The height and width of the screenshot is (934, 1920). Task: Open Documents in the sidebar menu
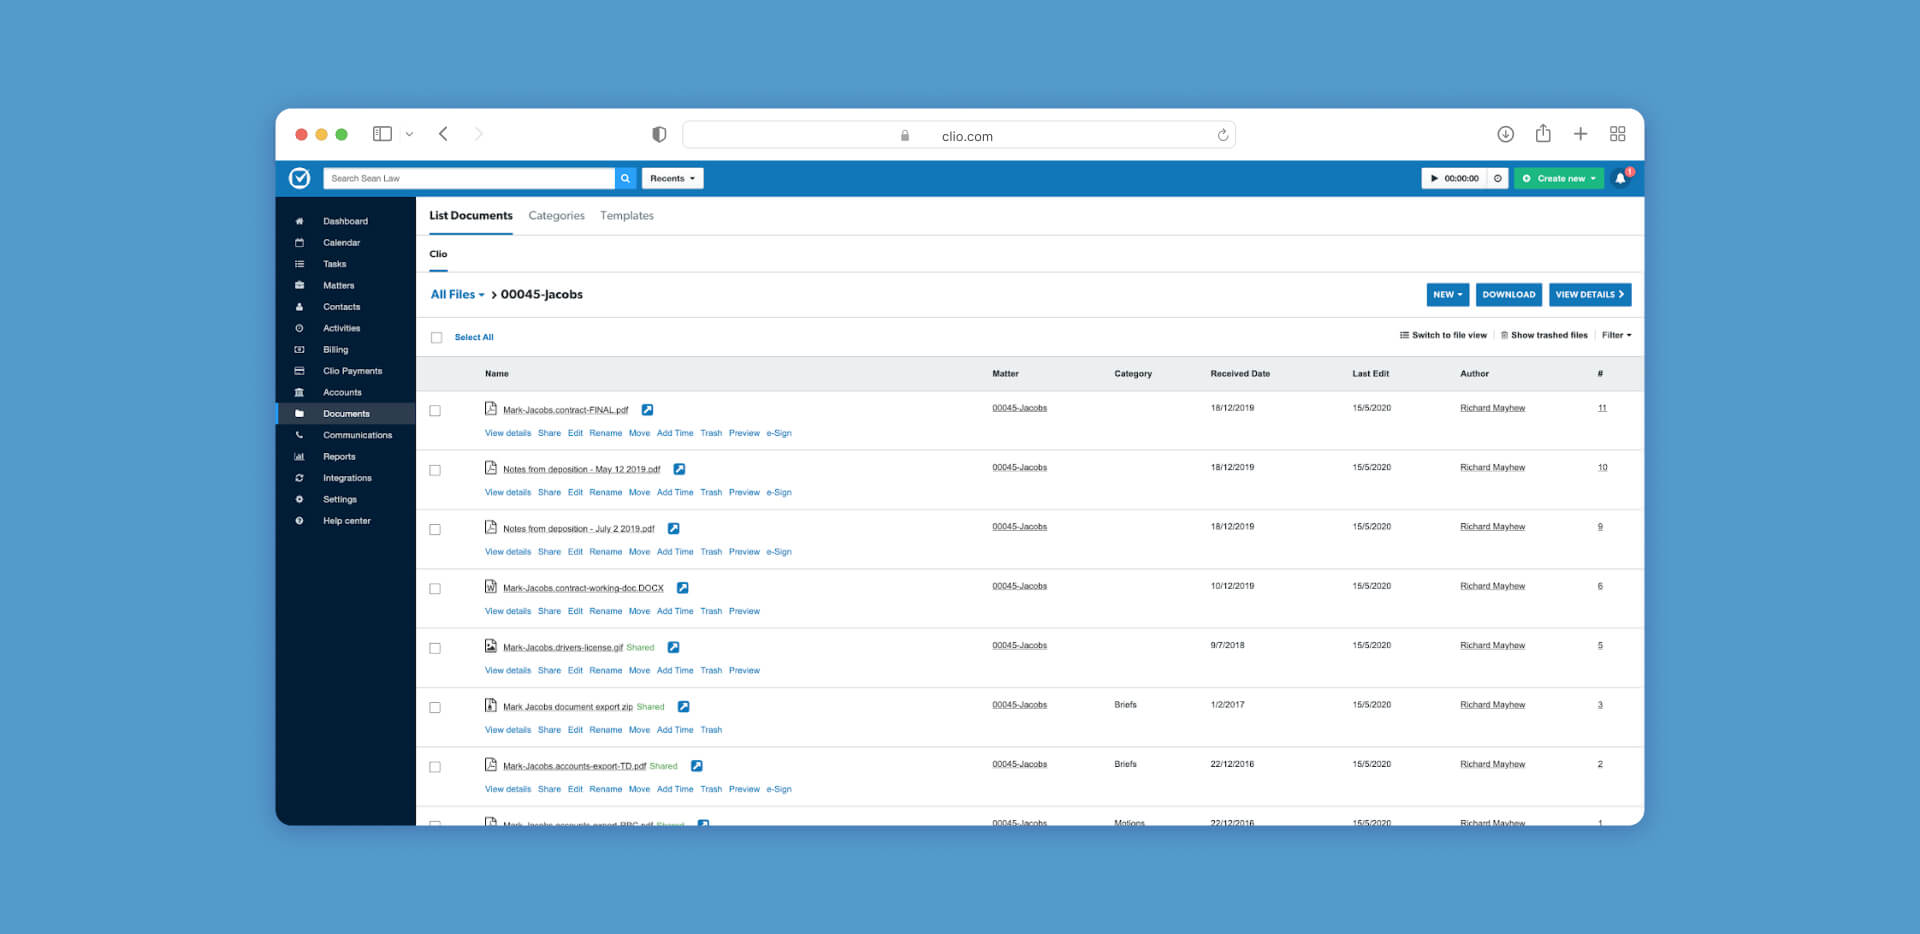pyautogui.click(x=345, y=413)
